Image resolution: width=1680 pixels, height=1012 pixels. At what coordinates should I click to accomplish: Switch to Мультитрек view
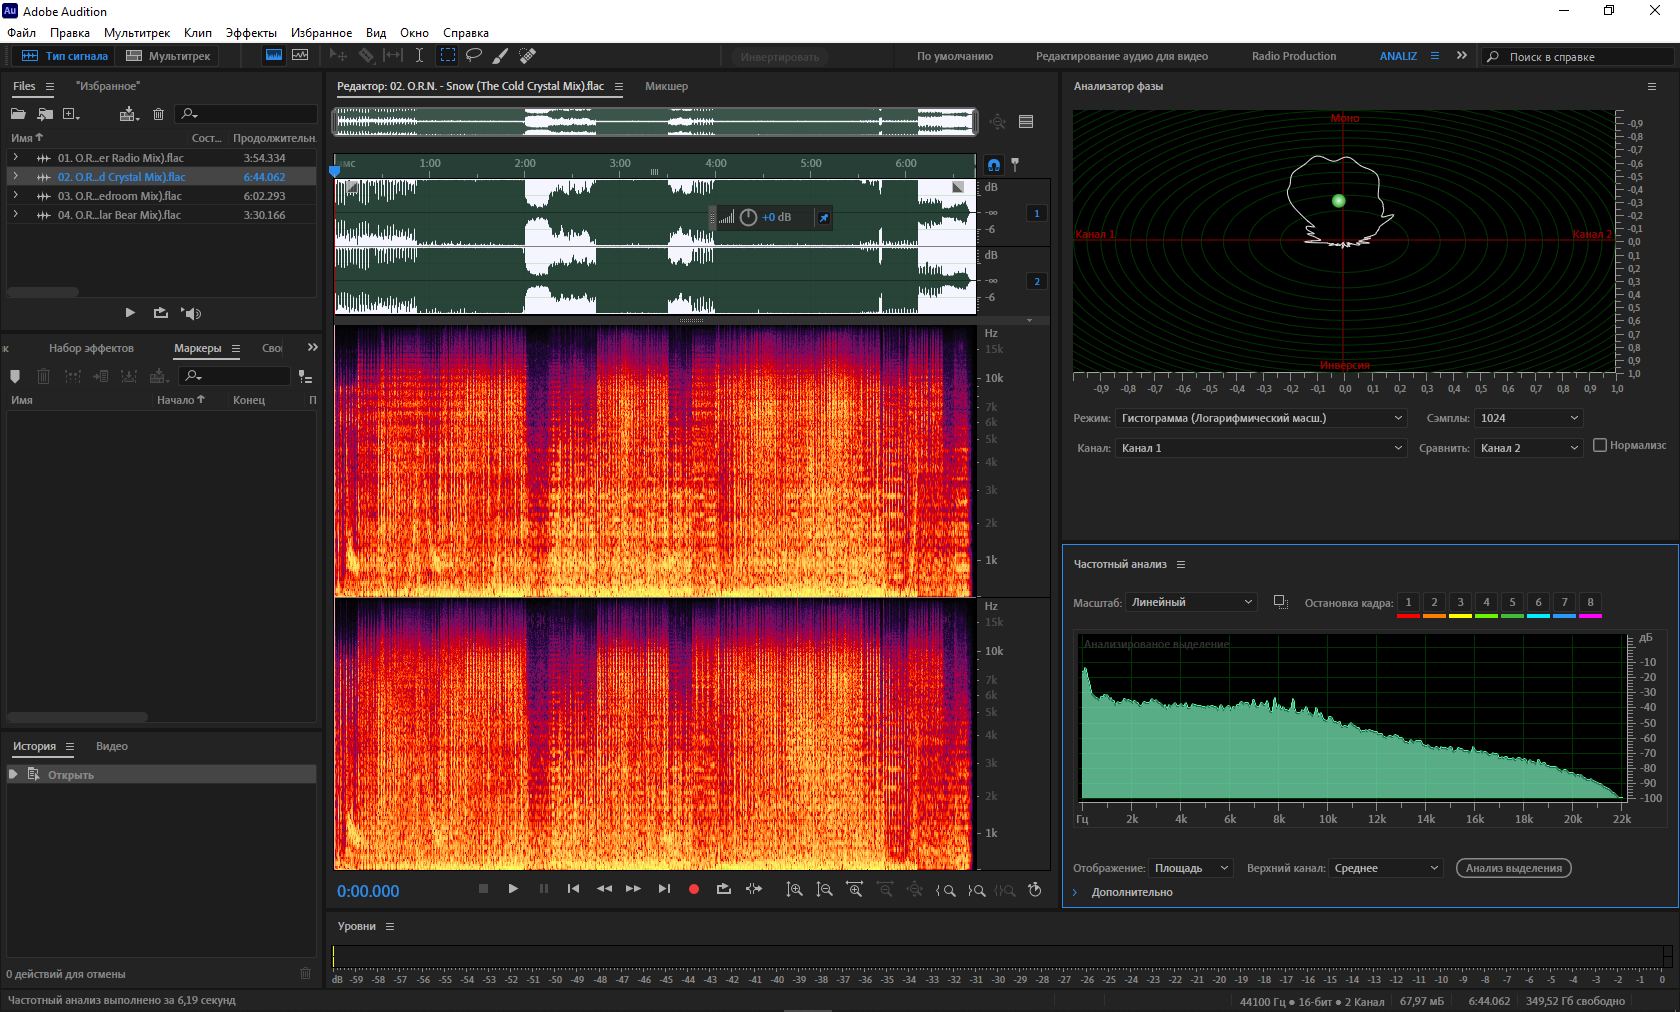(168, 56)
